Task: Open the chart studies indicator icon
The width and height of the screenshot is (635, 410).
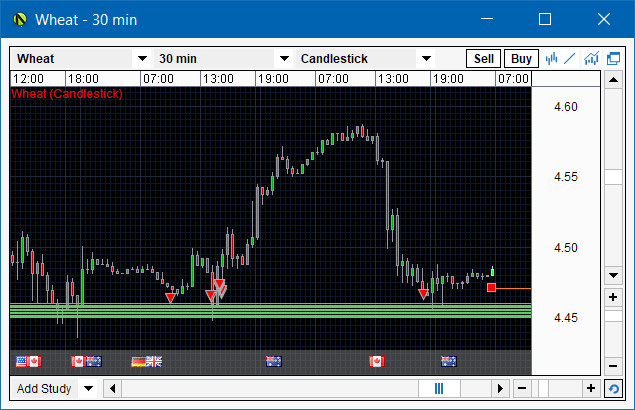Action: 592,59
